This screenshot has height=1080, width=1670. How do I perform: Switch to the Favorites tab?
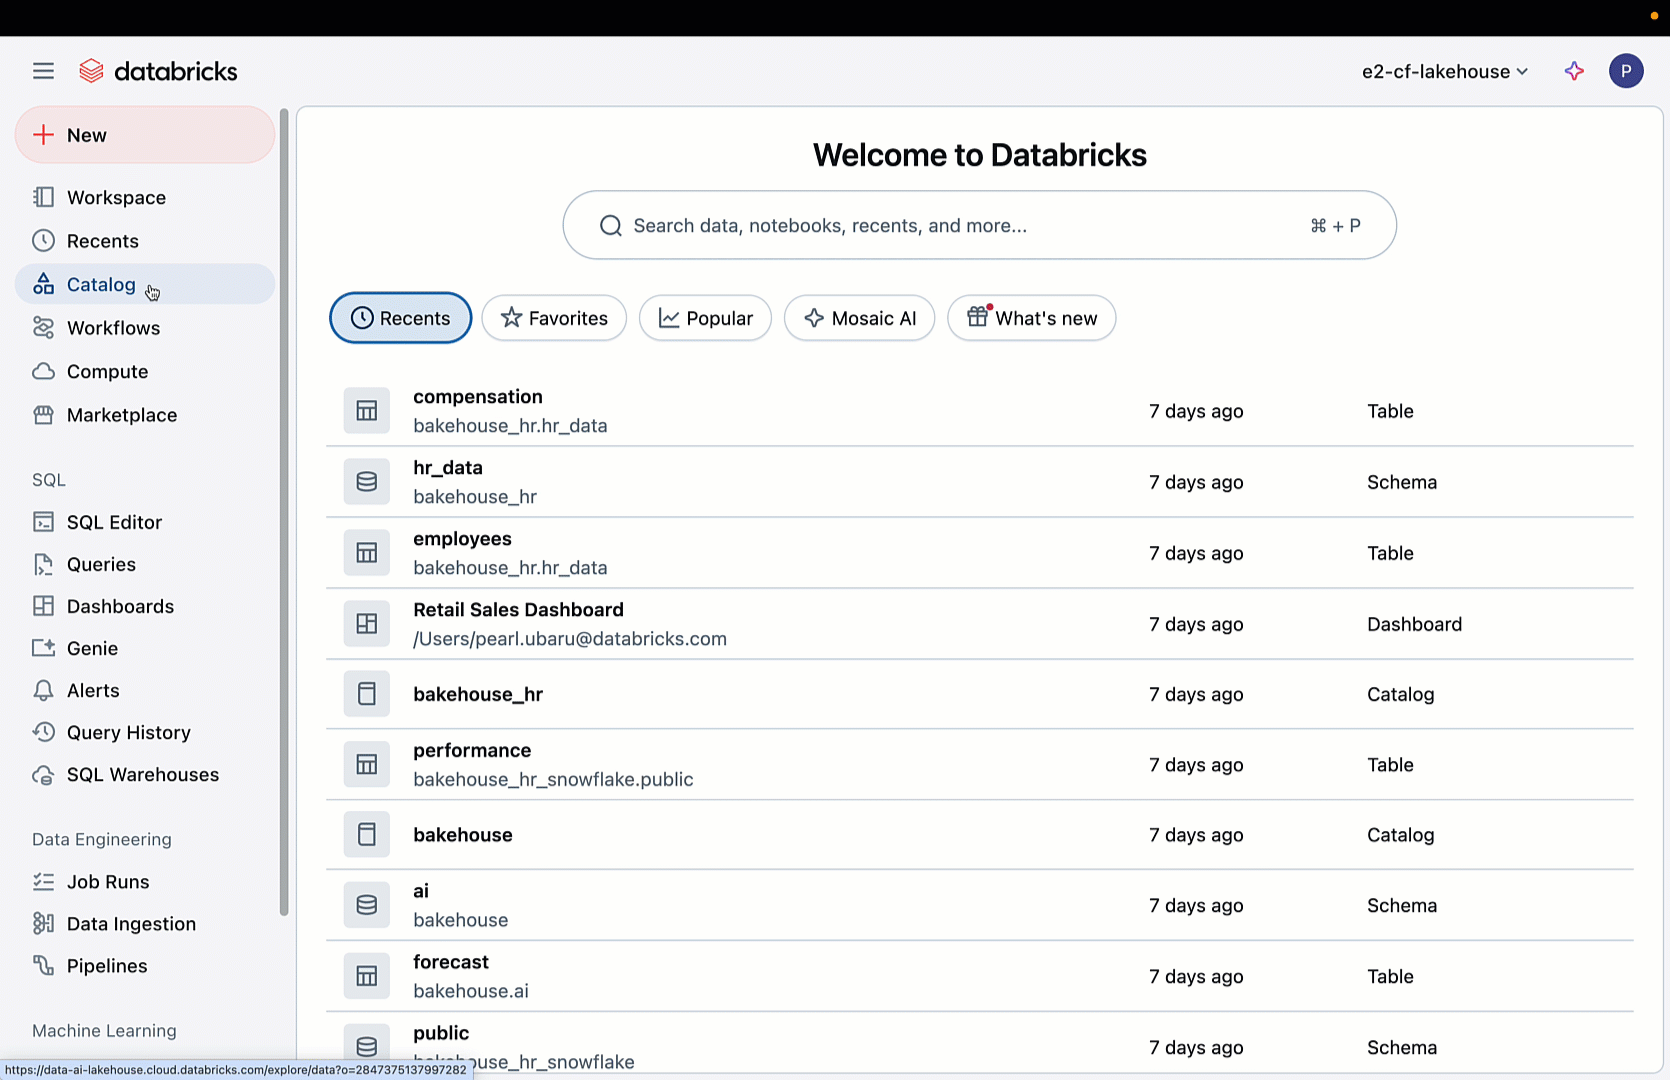pos(554,318)
